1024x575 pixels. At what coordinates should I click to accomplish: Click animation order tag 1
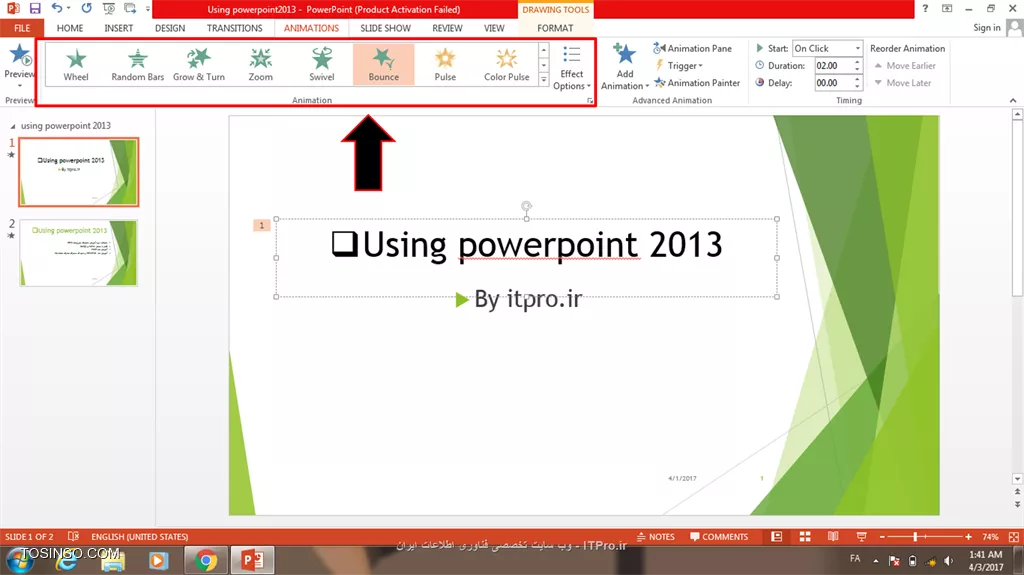pyautogui.click(x=262, y=225)
